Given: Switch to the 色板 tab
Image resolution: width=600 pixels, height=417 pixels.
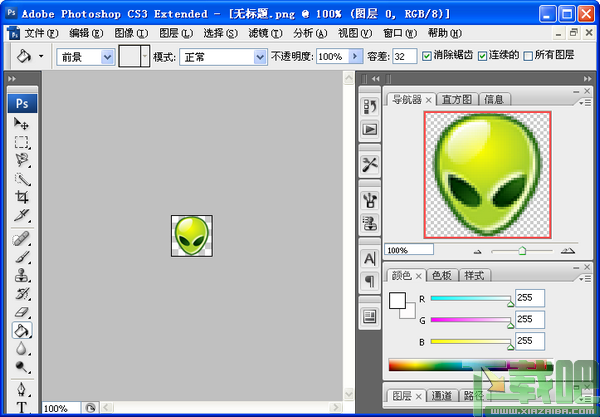Looking at the screenshot, I should 442,275.
